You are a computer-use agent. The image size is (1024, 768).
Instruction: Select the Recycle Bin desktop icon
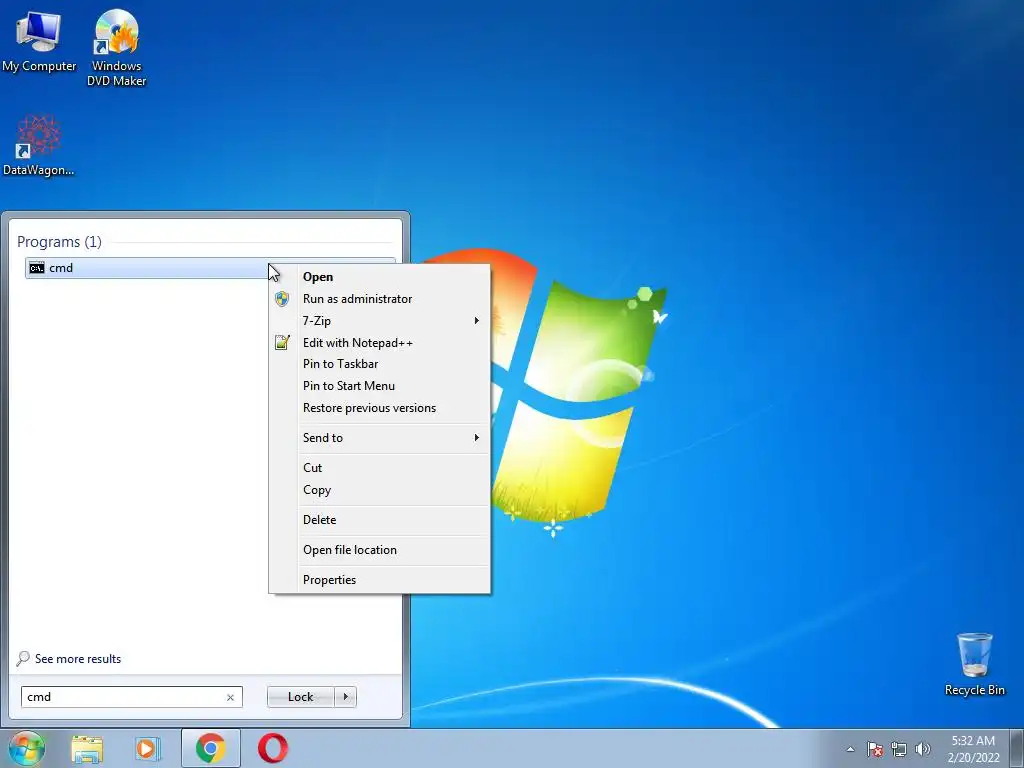click(974, 664)
